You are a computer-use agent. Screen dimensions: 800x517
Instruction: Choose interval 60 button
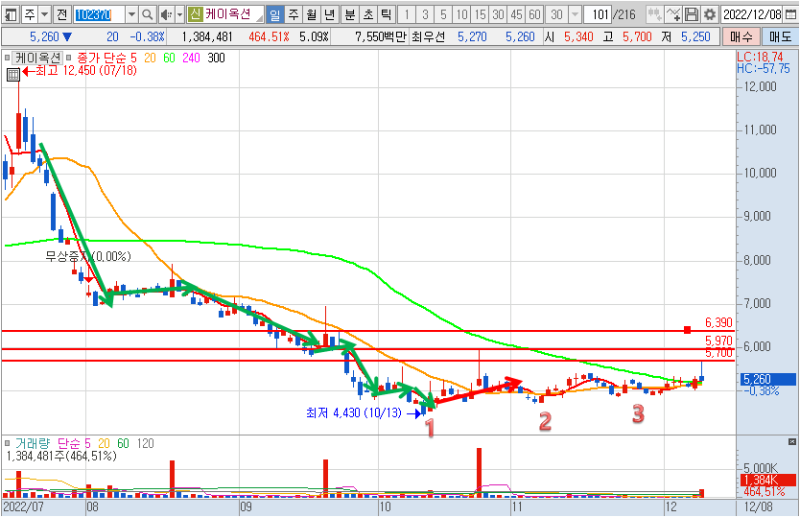point(535,14)
